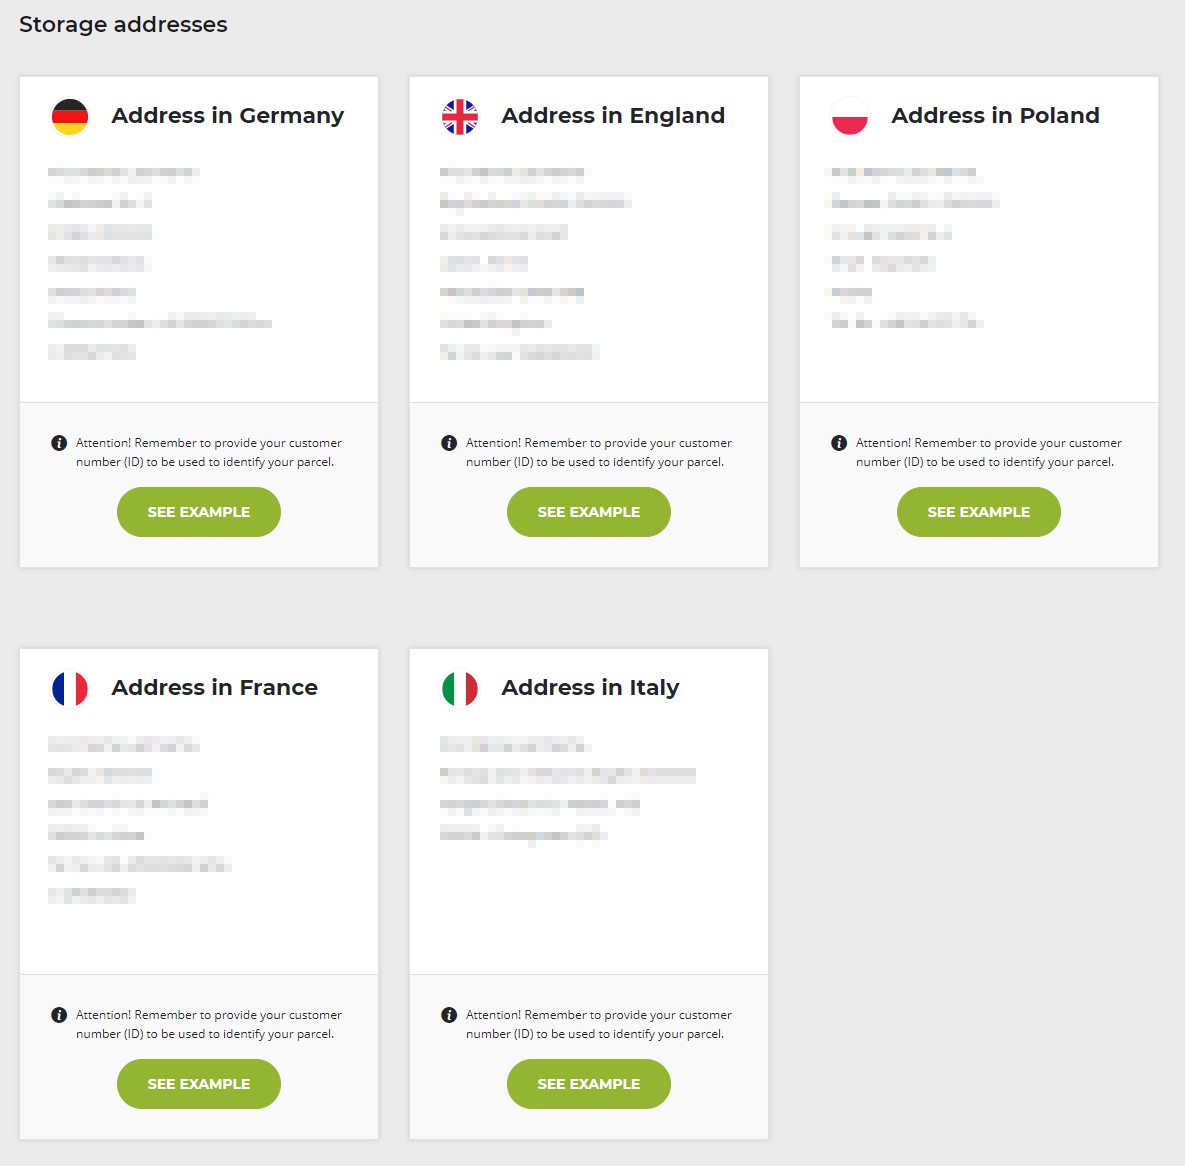Screen dimensions: 1185x1166
Task: Click the info icon in Italy card
Action: tap(449, 1015)
